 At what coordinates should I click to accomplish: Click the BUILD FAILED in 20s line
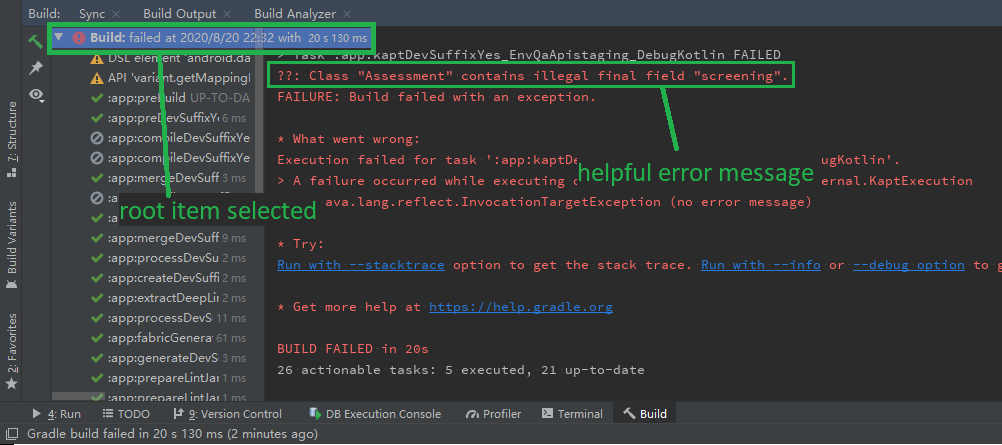click(353, 349)
